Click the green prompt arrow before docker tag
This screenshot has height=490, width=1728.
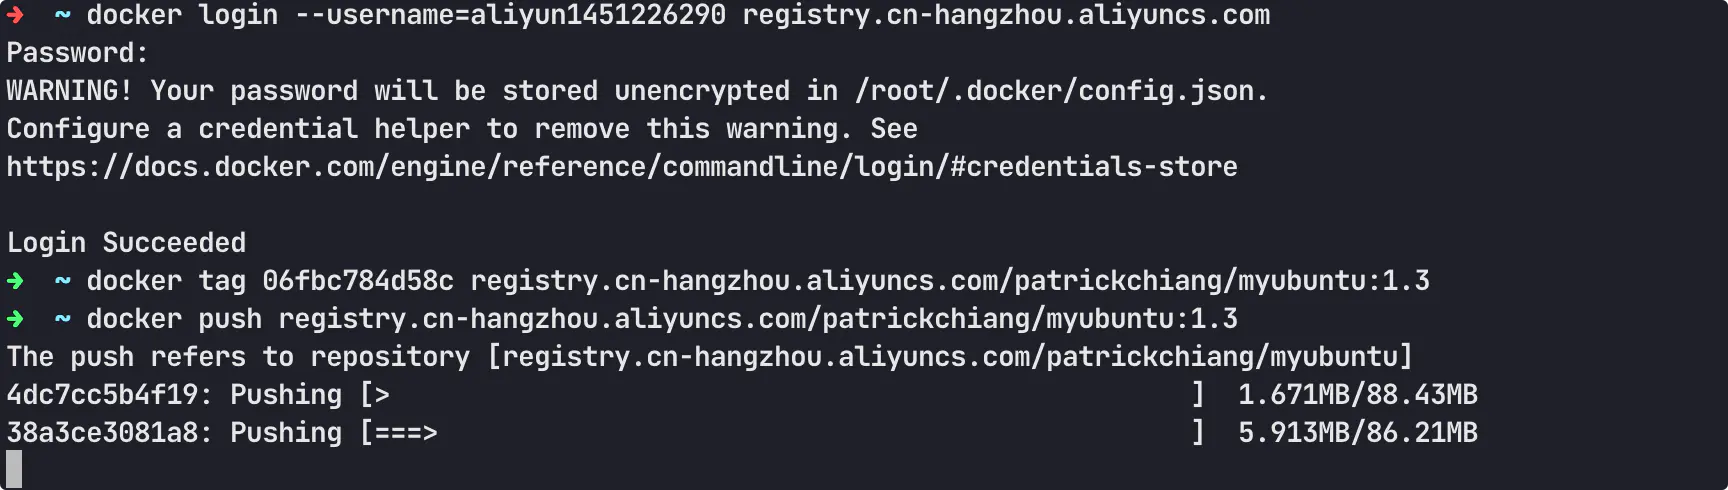pyautogui.click(x=15, y=281)
